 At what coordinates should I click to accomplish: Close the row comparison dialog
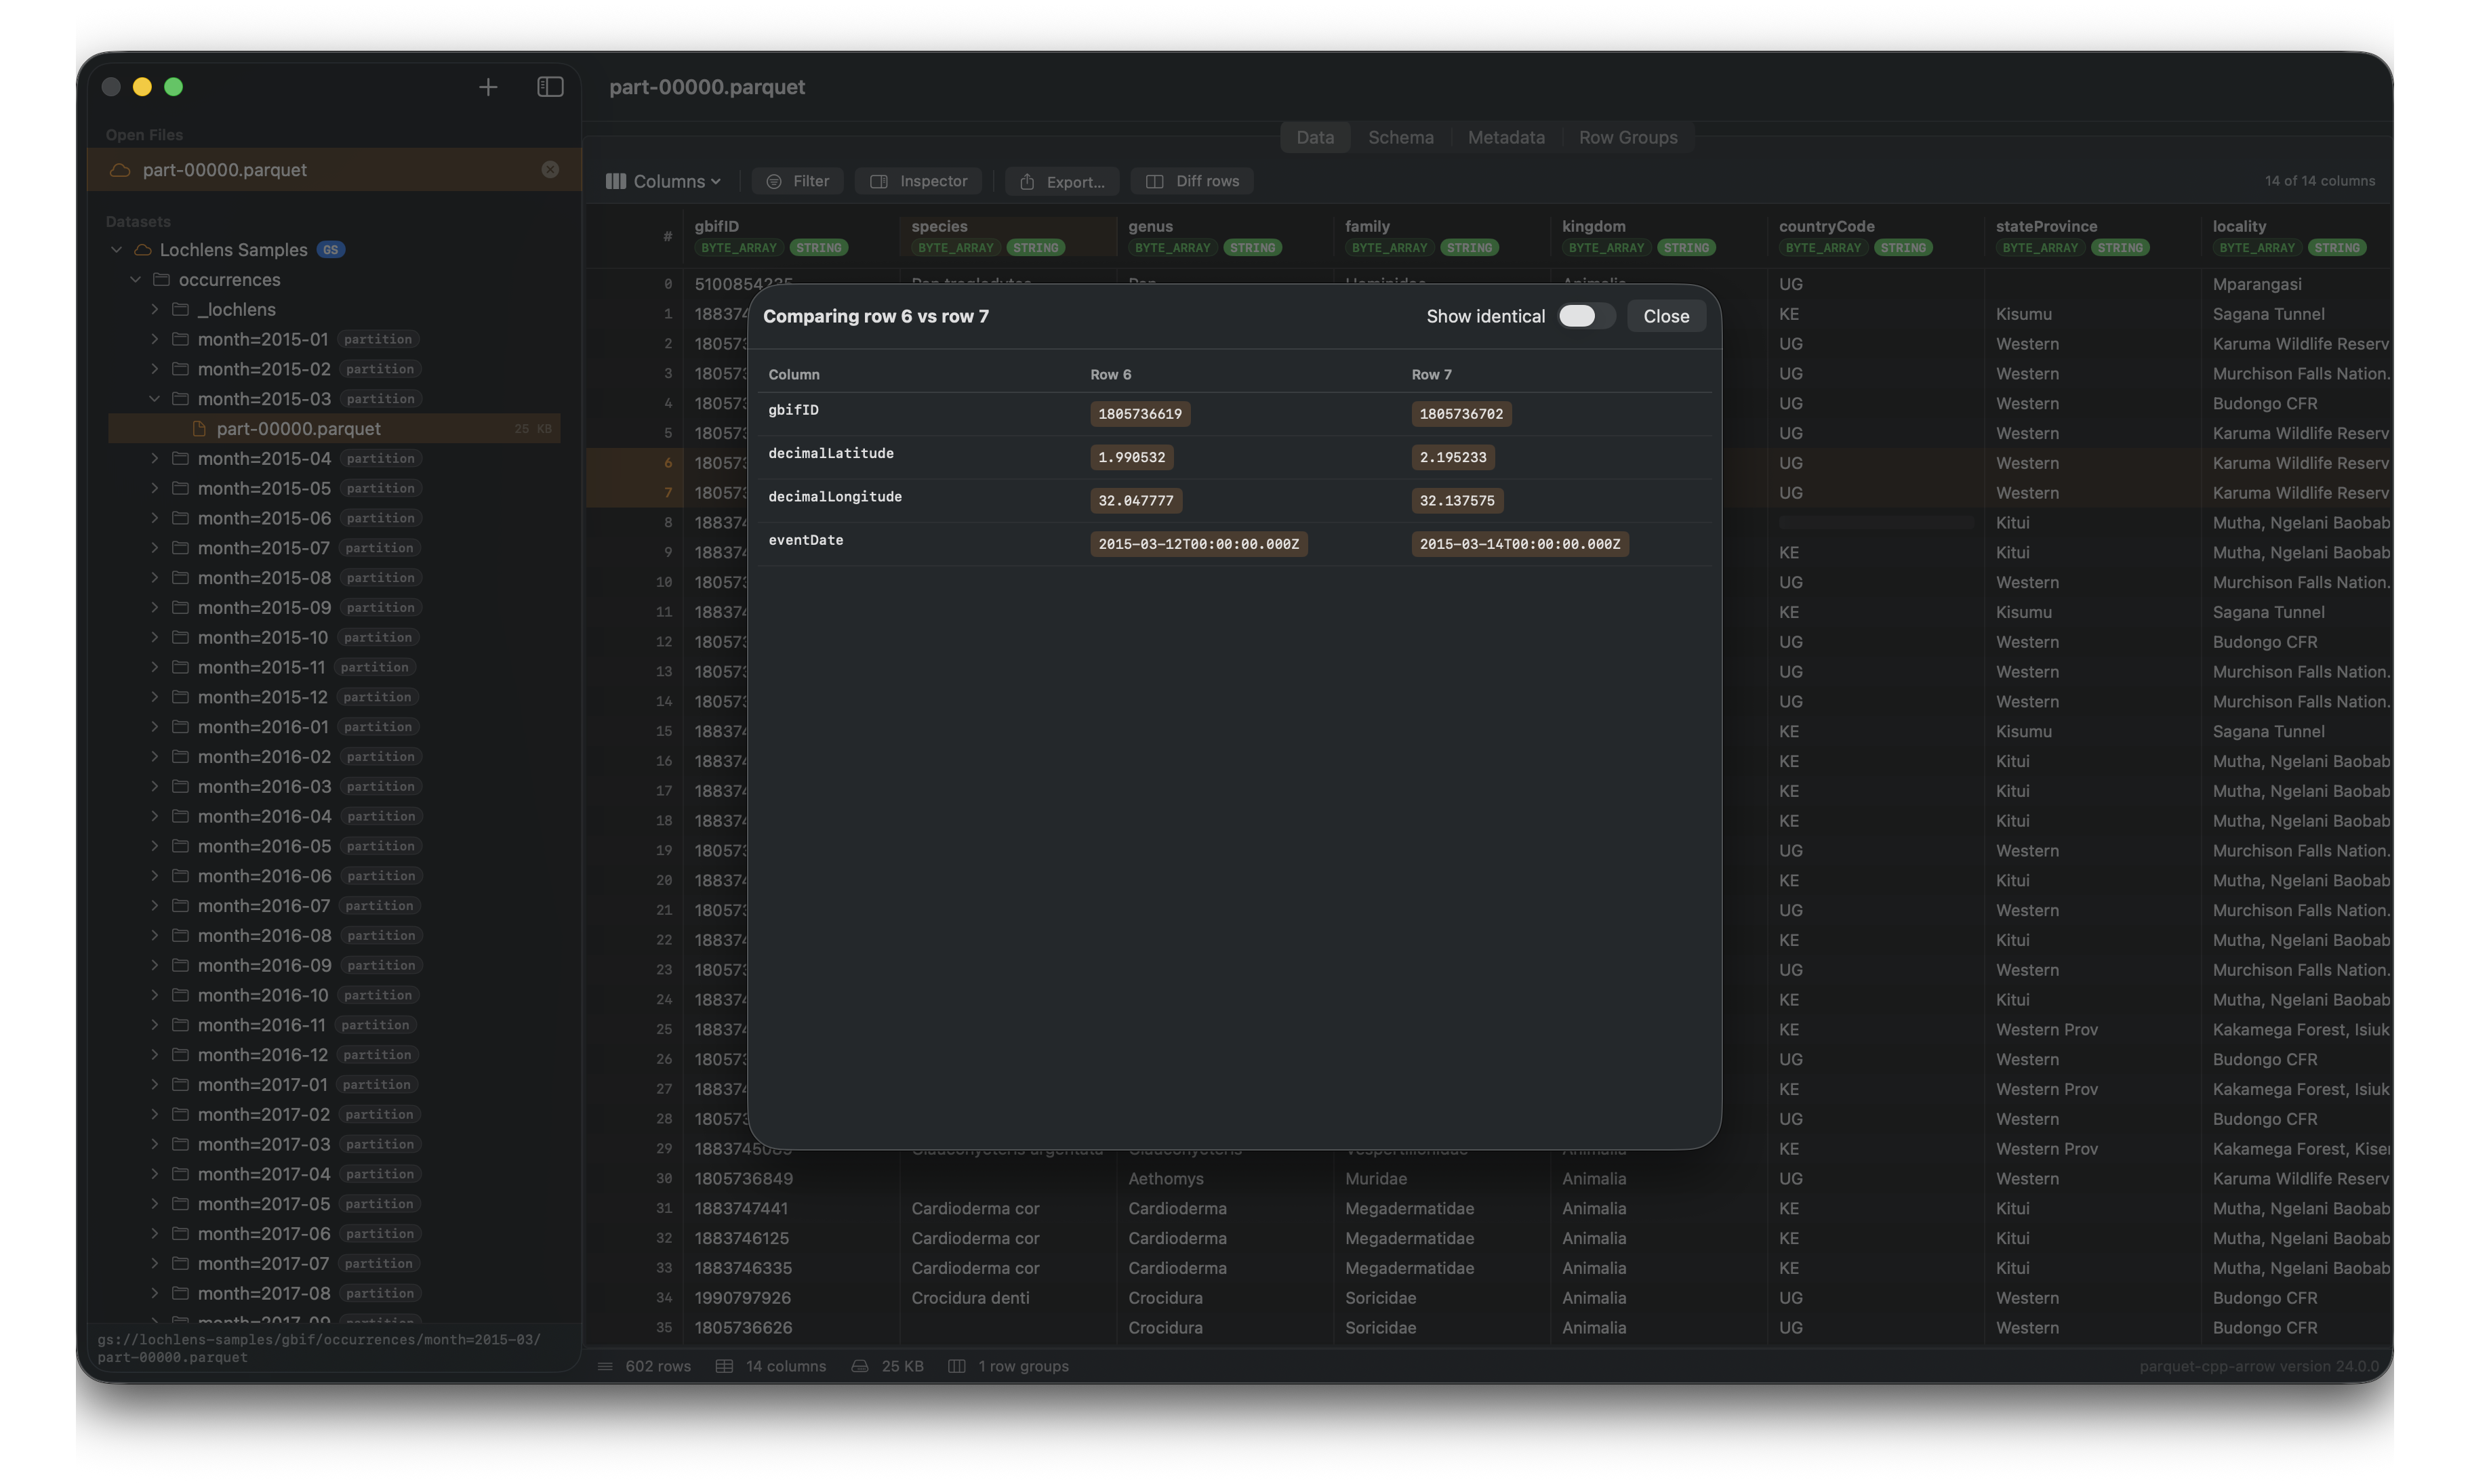coord(1665,316)
